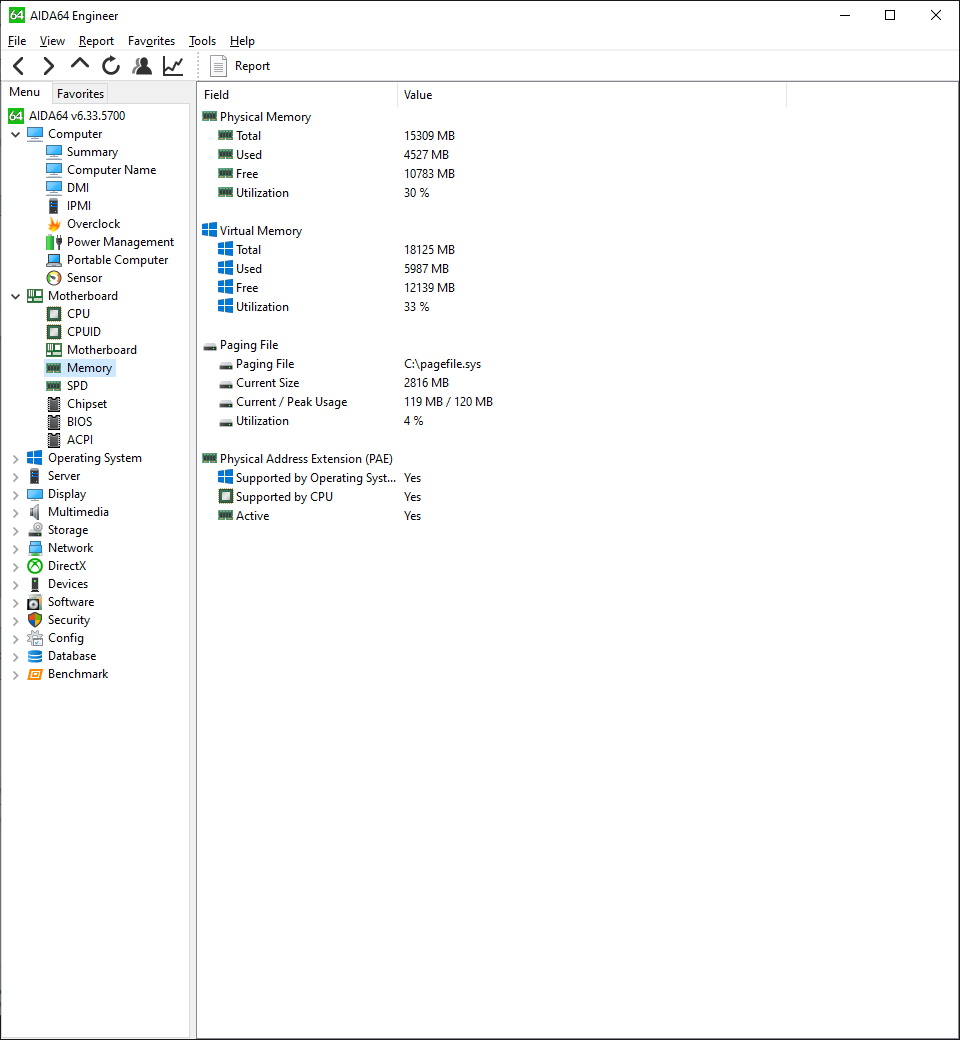Select the SPD memory icon
This screenshot has width=960, height=1040.
[x=54, y=386]
